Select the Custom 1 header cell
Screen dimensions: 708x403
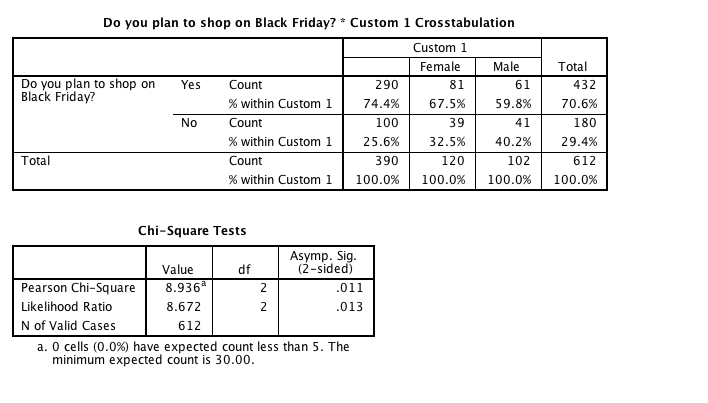coord(440,48)
